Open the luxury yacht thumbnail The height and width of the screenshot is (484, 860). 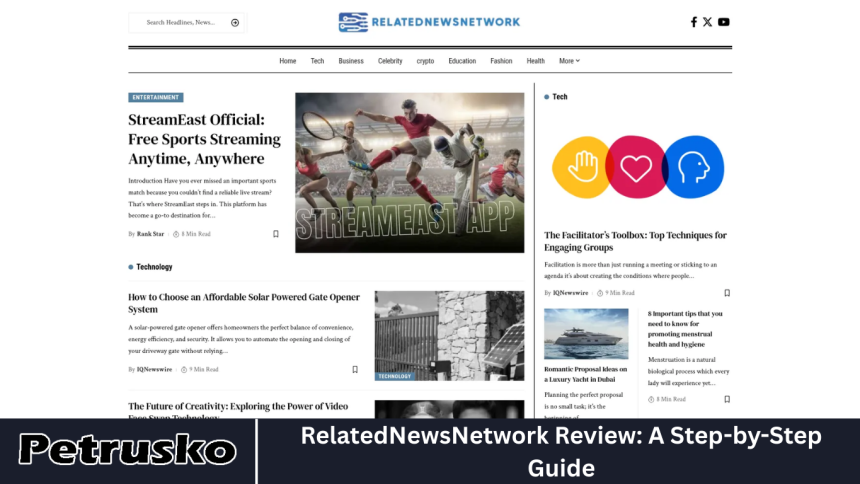(x=586, y=334)
